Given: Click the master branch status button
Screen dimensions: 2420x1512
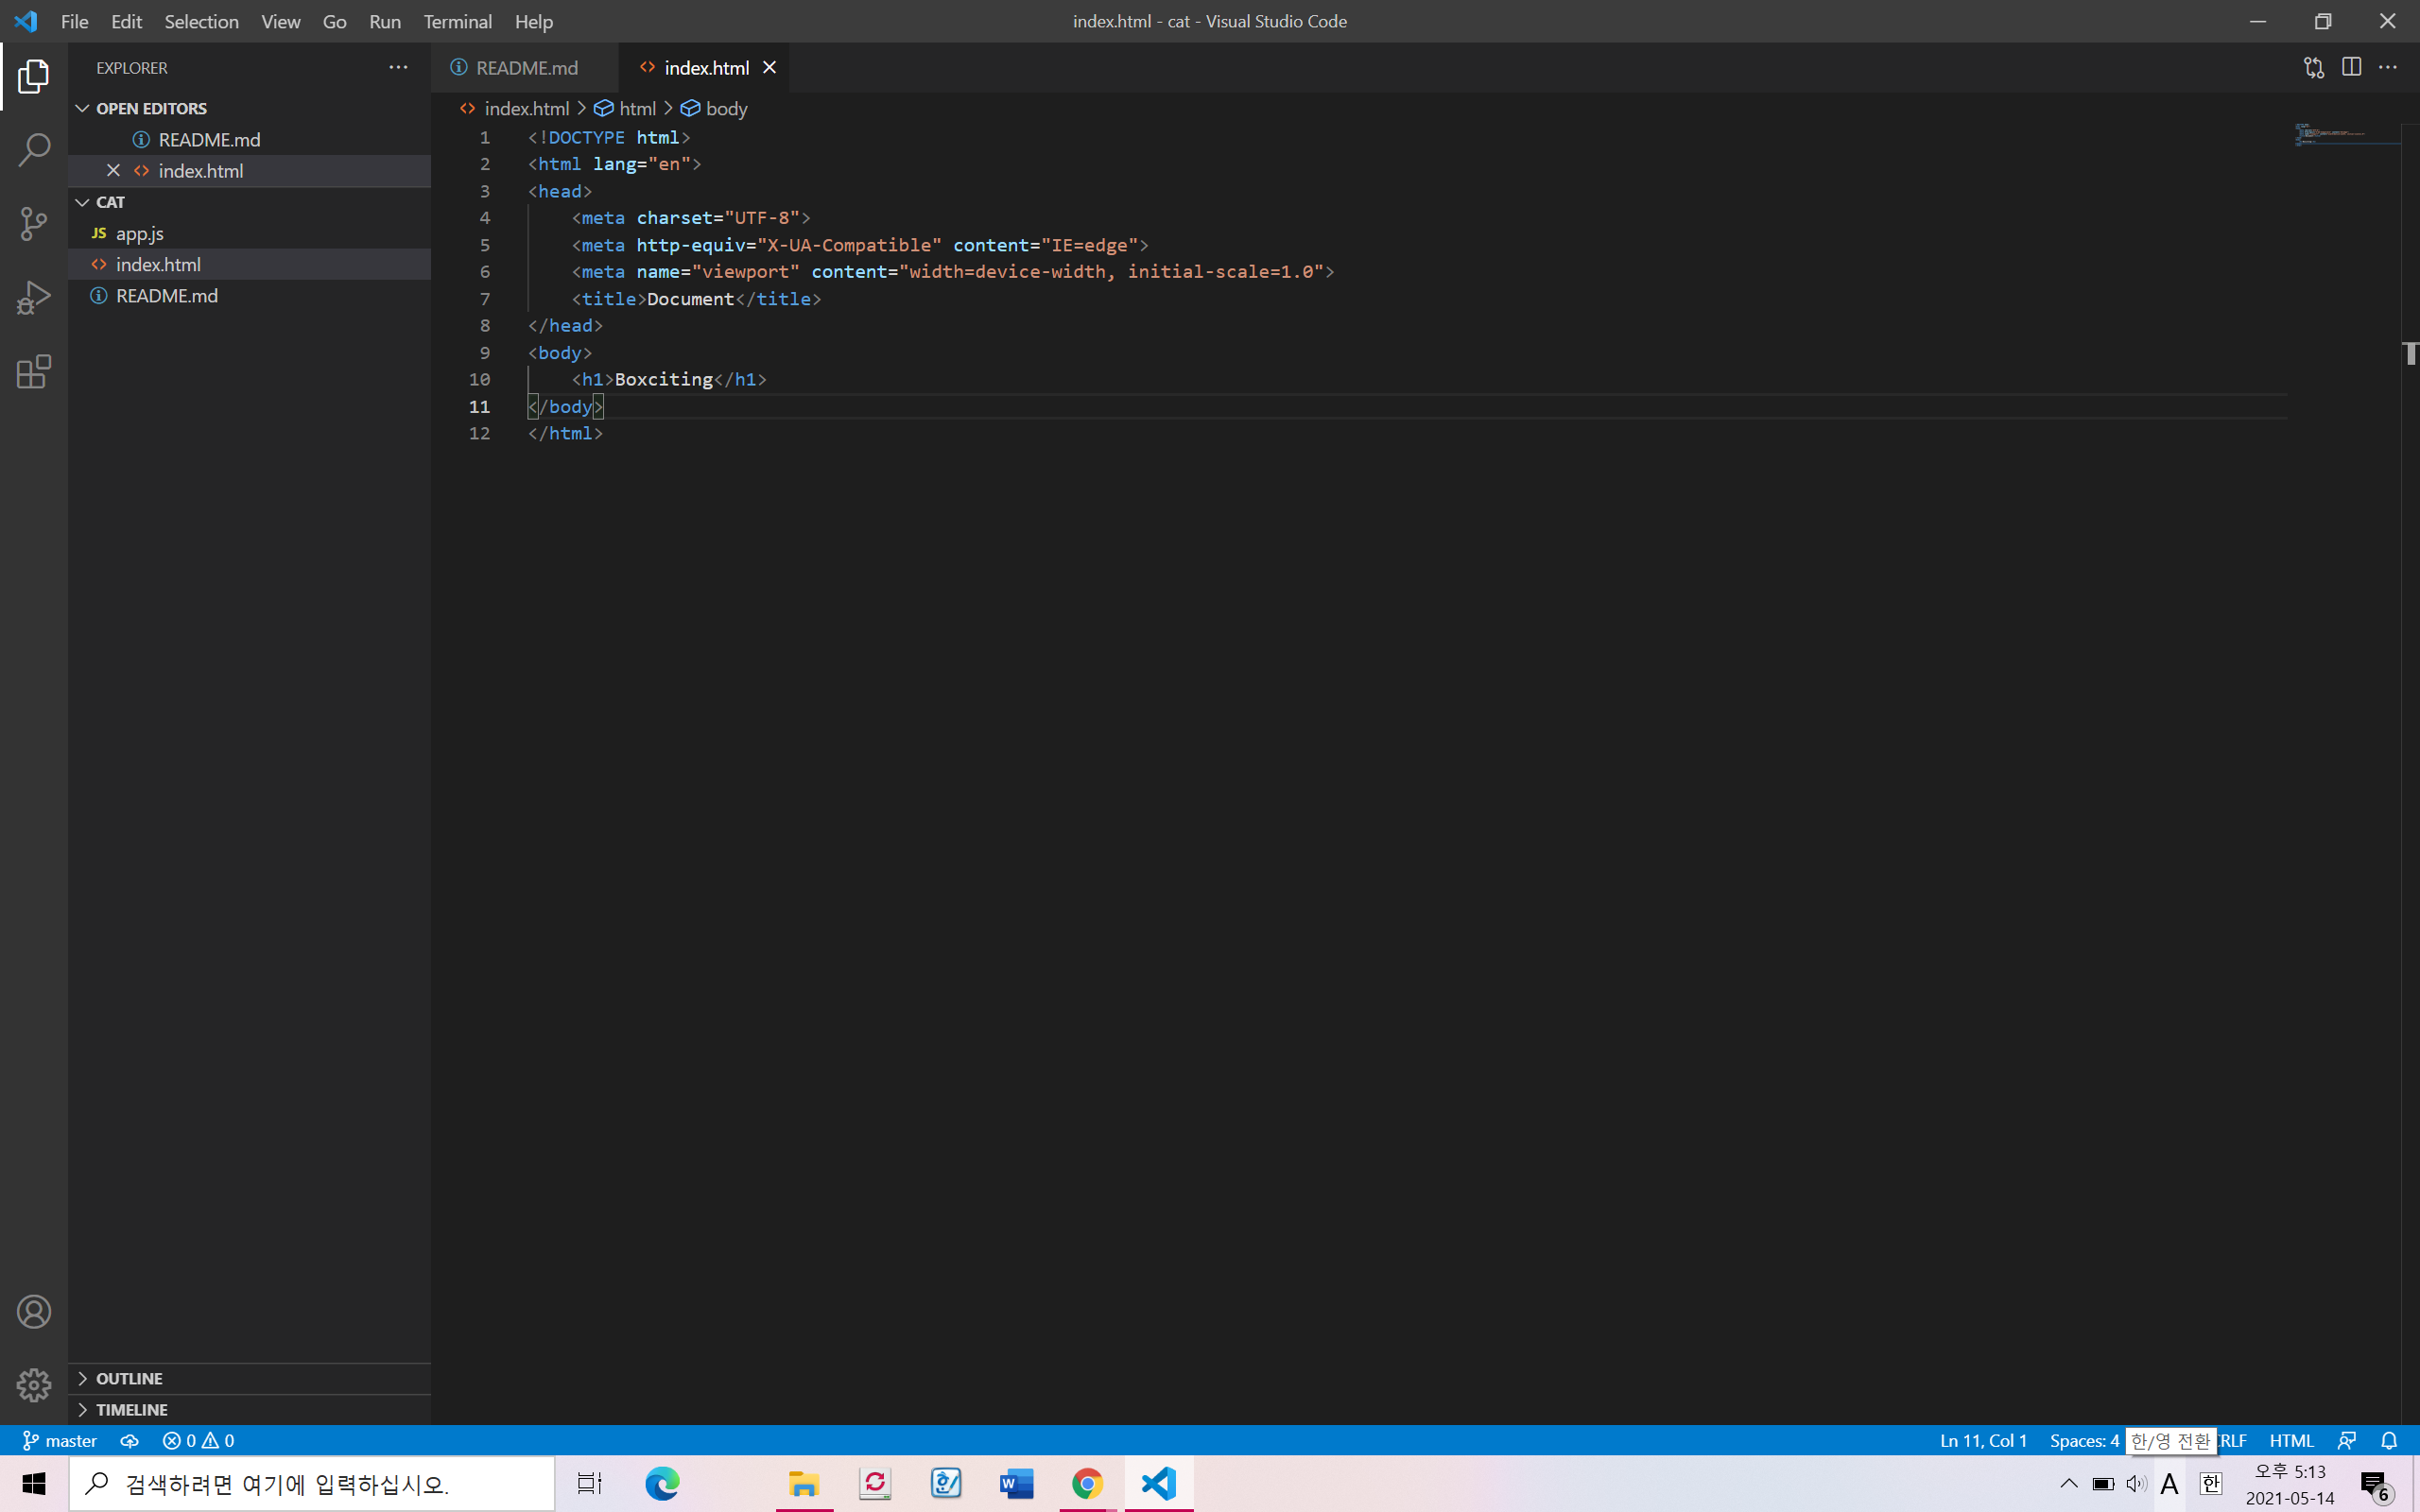Looking at the screenshot, I should (60, 1440).
